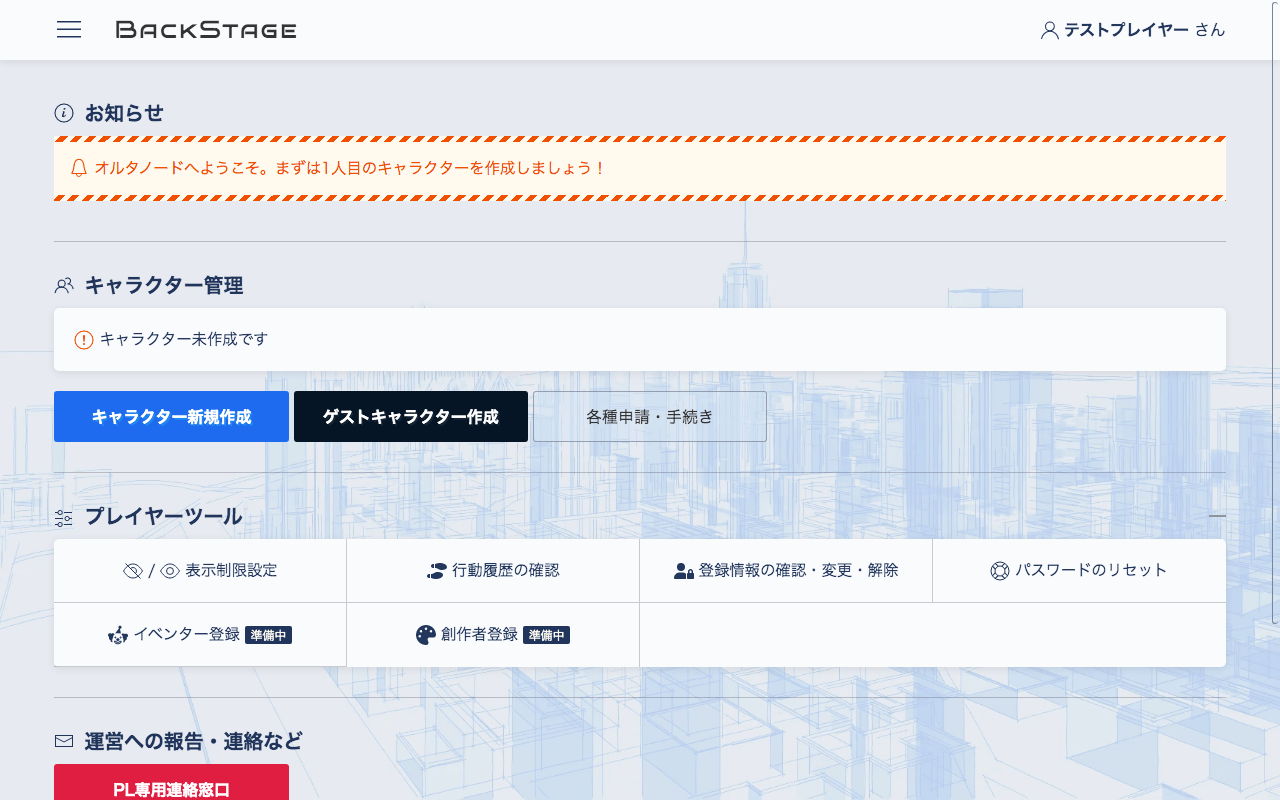
Task: Click the 準備中 badge on 創作者登録
Action: point(546,635)
